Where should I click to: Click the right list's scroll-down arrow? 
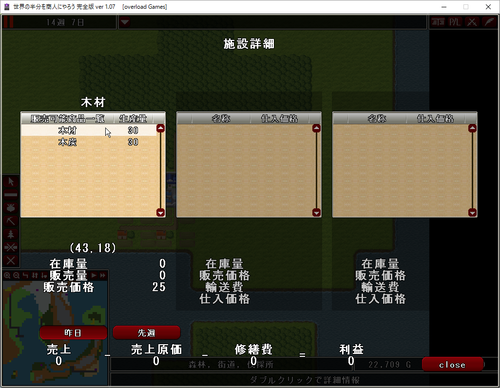pyautogui.click(x=472, y=212)
